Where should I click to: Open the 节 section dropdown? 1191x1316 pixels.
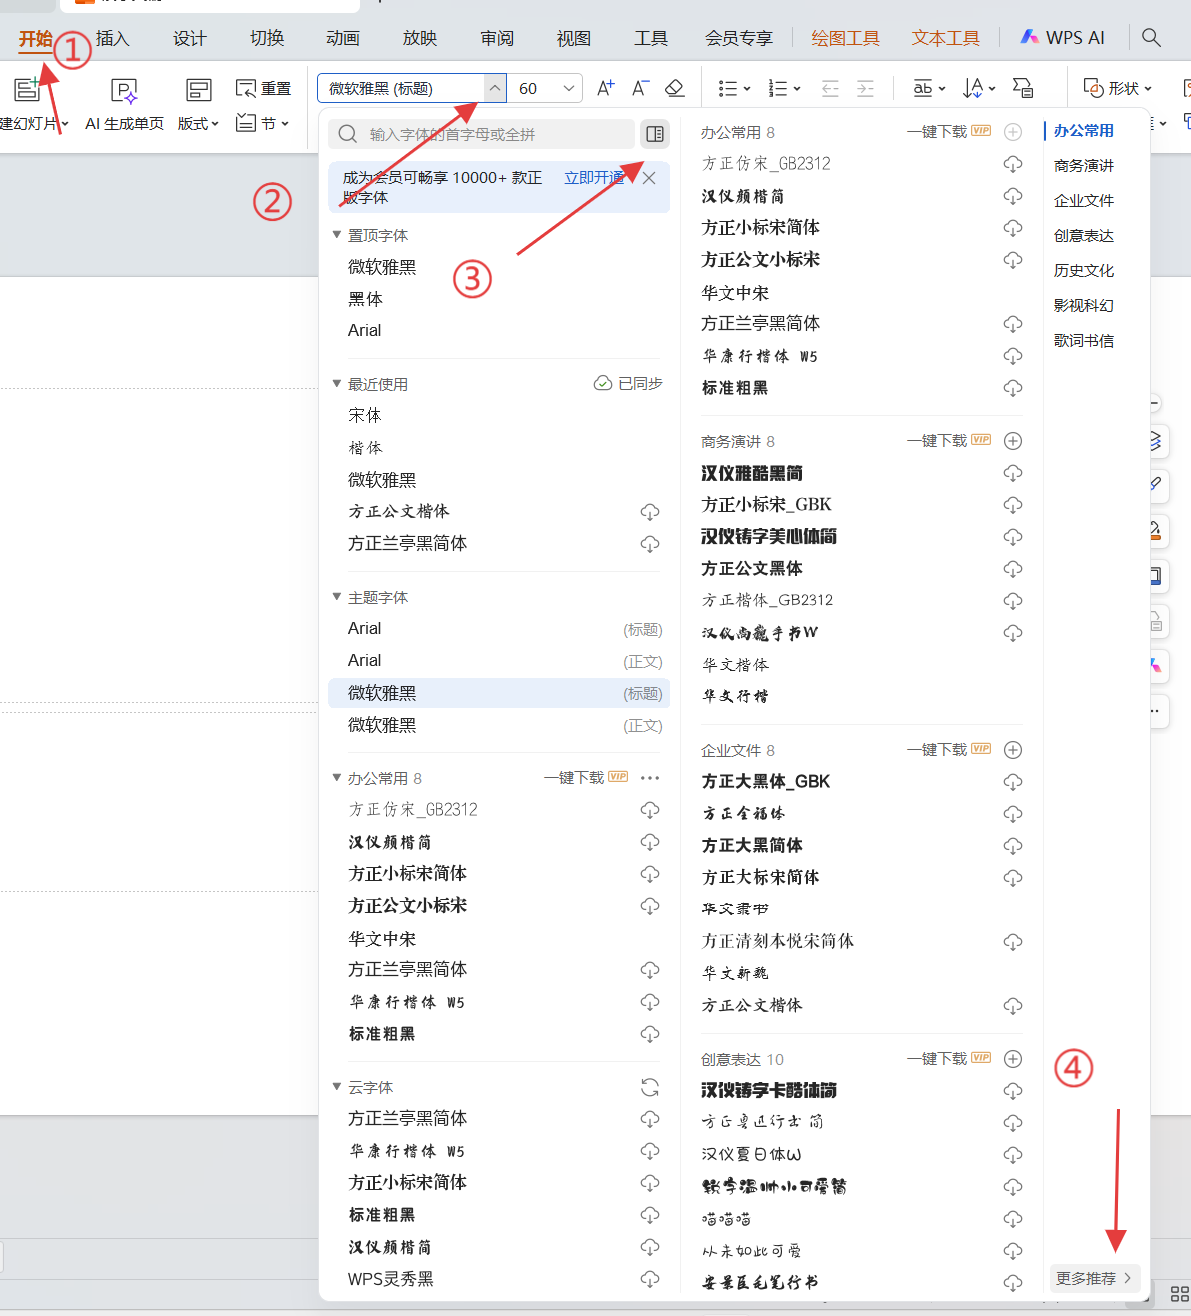pyautogui.click(x=263, y=123)
